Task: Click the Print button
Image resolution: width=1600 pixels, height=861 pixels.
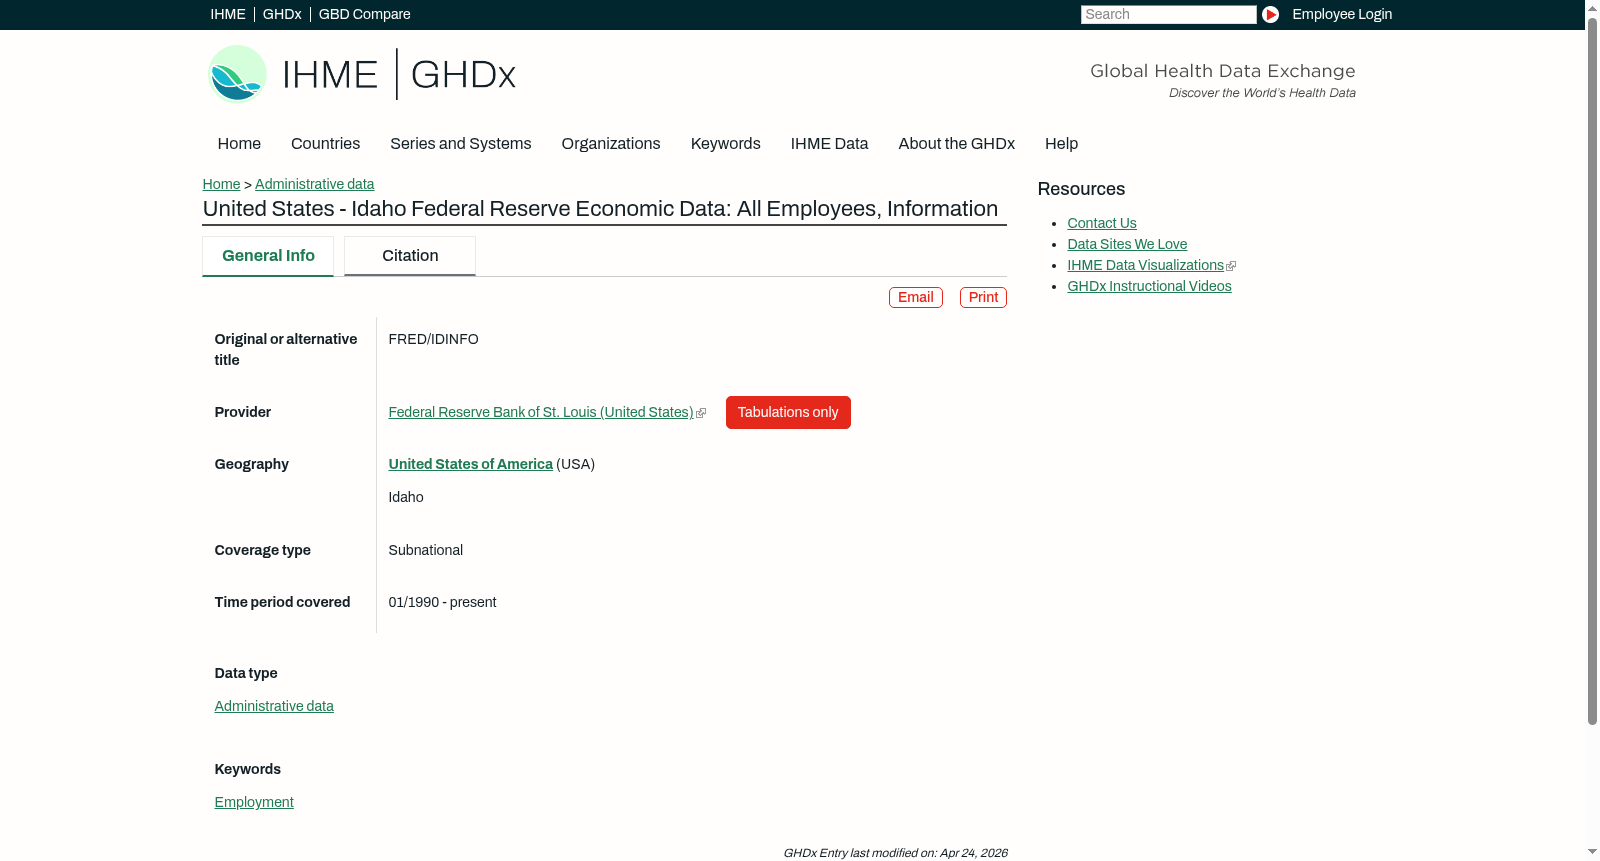Action: [983, 298]
